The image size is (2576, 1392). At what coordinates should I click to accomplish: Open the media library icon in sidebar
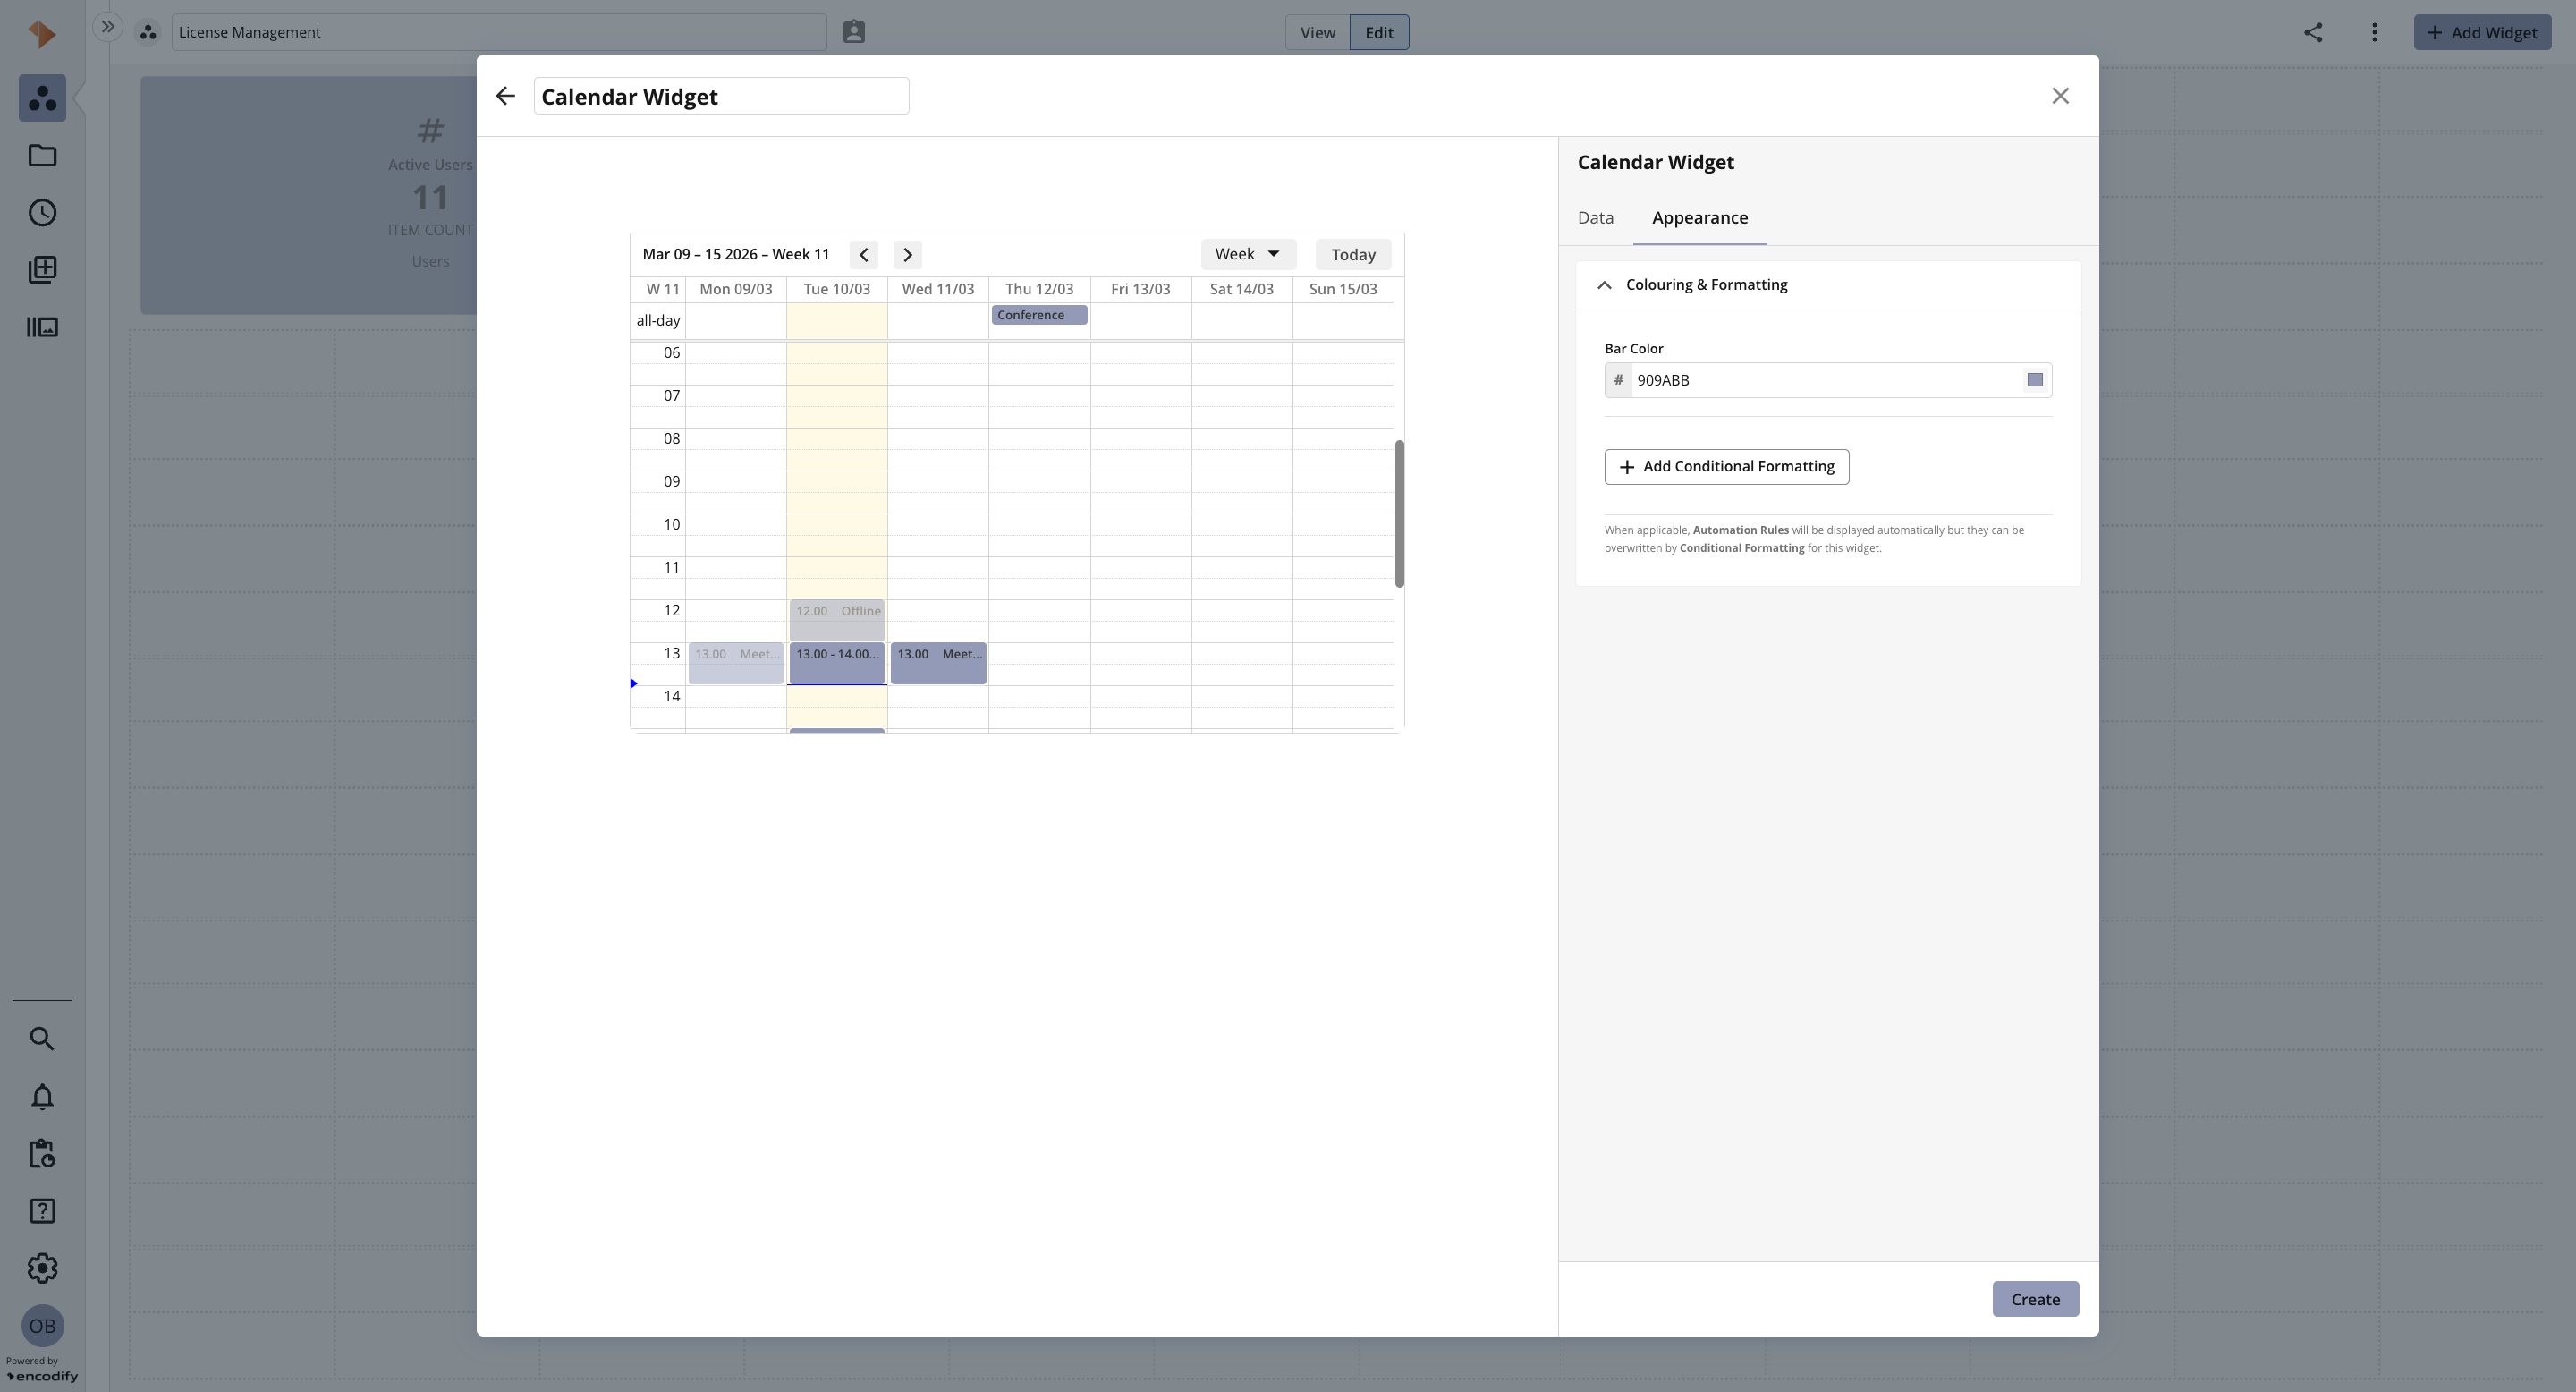tap(42, 327)
